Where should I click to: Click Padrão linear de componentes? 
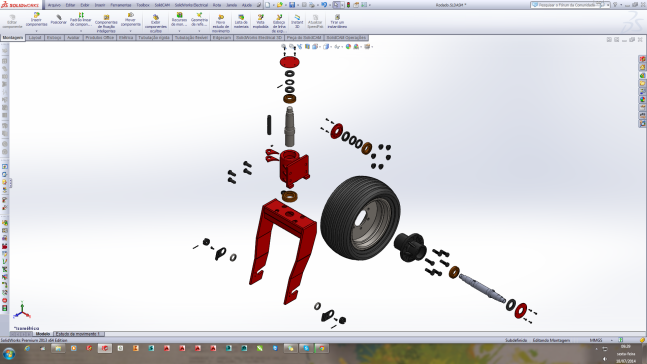[81, 19]
